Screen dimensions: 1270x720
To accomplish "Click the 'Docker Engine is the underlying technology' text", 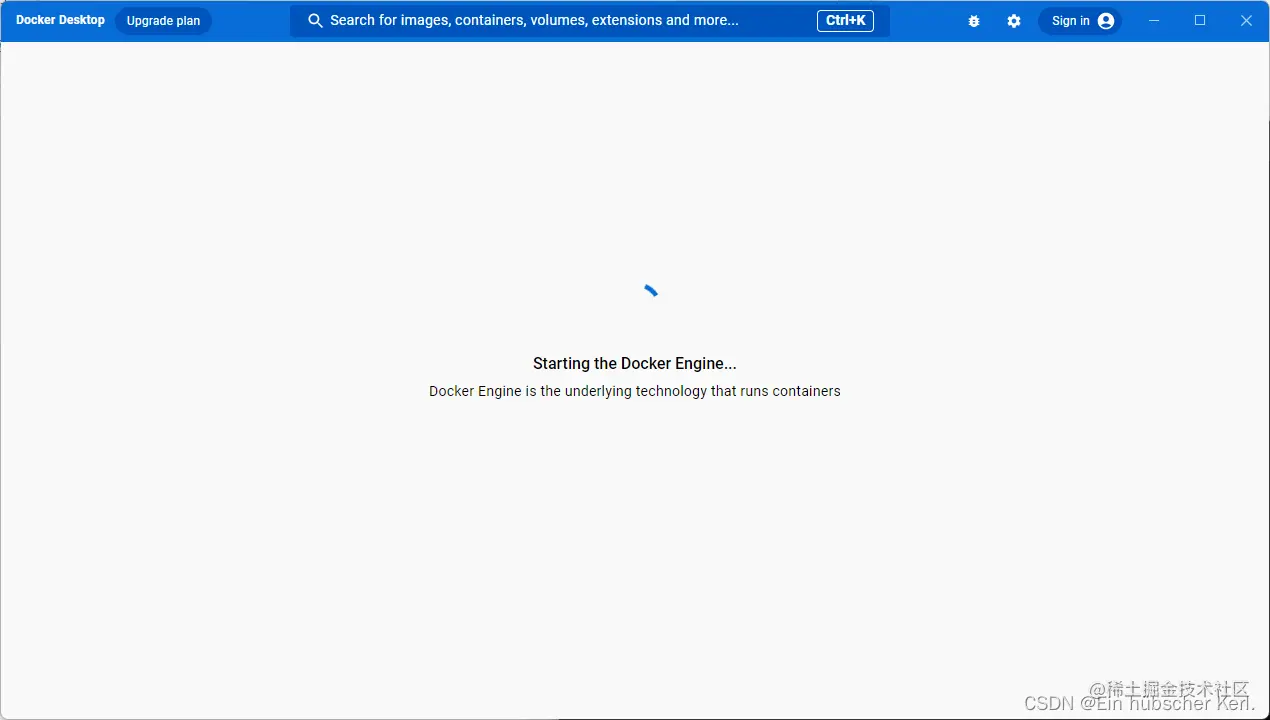I will (635, 391).
